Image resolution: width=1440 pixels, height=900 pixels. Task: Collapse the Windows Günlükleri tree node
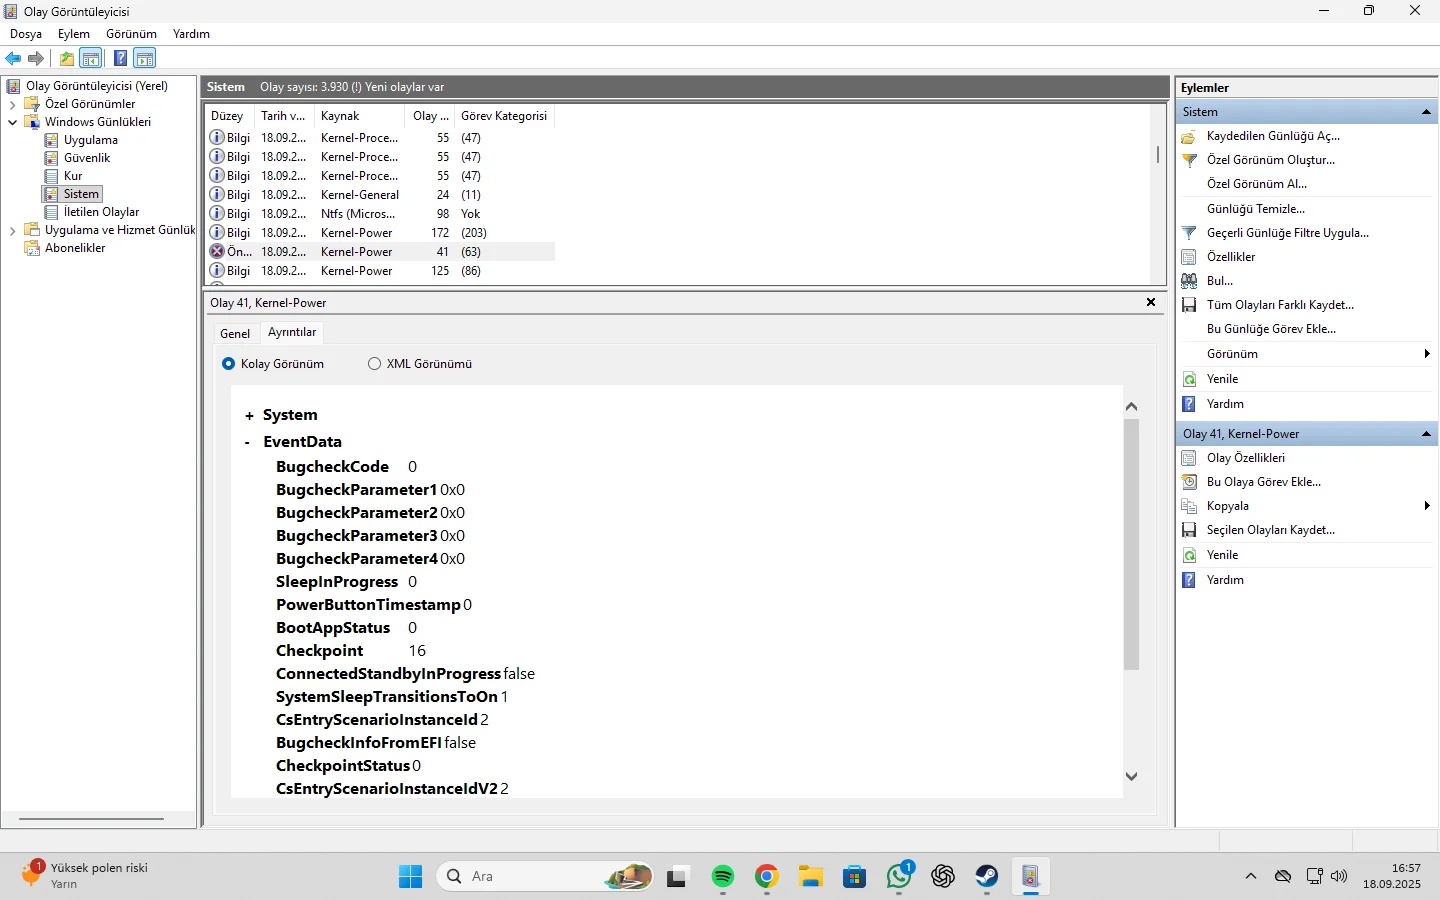point(12,122)
